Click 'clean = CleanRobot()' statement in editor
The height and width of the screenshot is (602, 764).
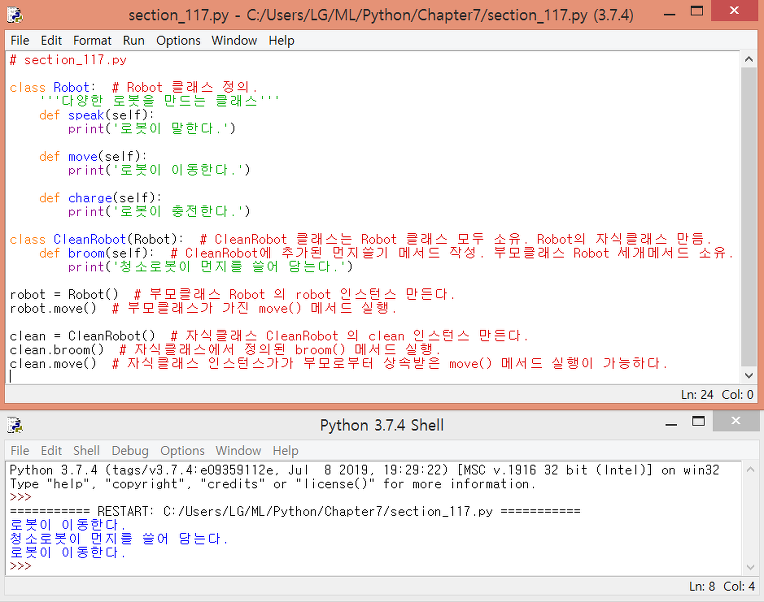tap(82, 336)
